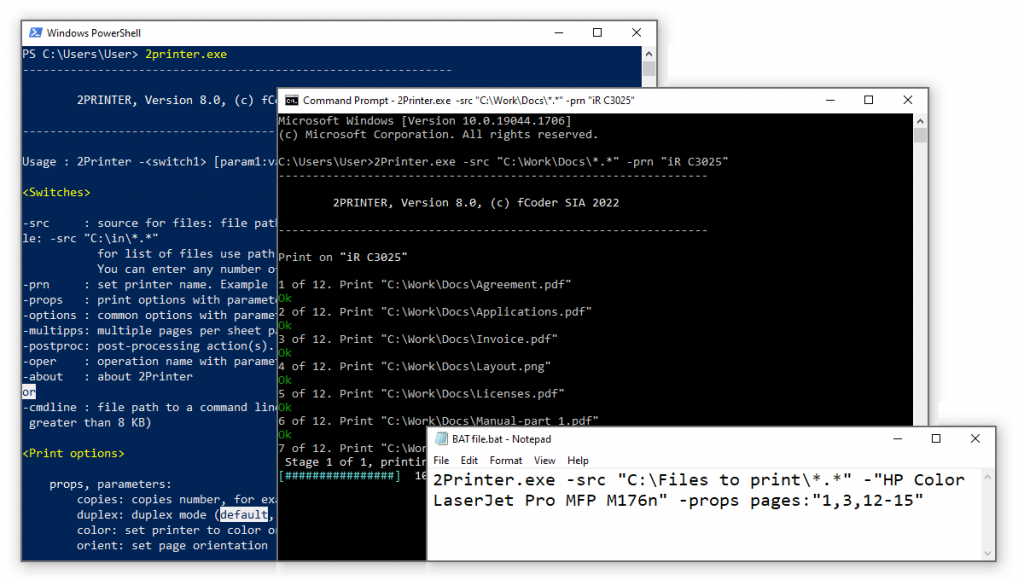Image resolution: width=1024 pixels, height=580 pixels.
Task: Minimize the Notepad window
Action: 895,439
